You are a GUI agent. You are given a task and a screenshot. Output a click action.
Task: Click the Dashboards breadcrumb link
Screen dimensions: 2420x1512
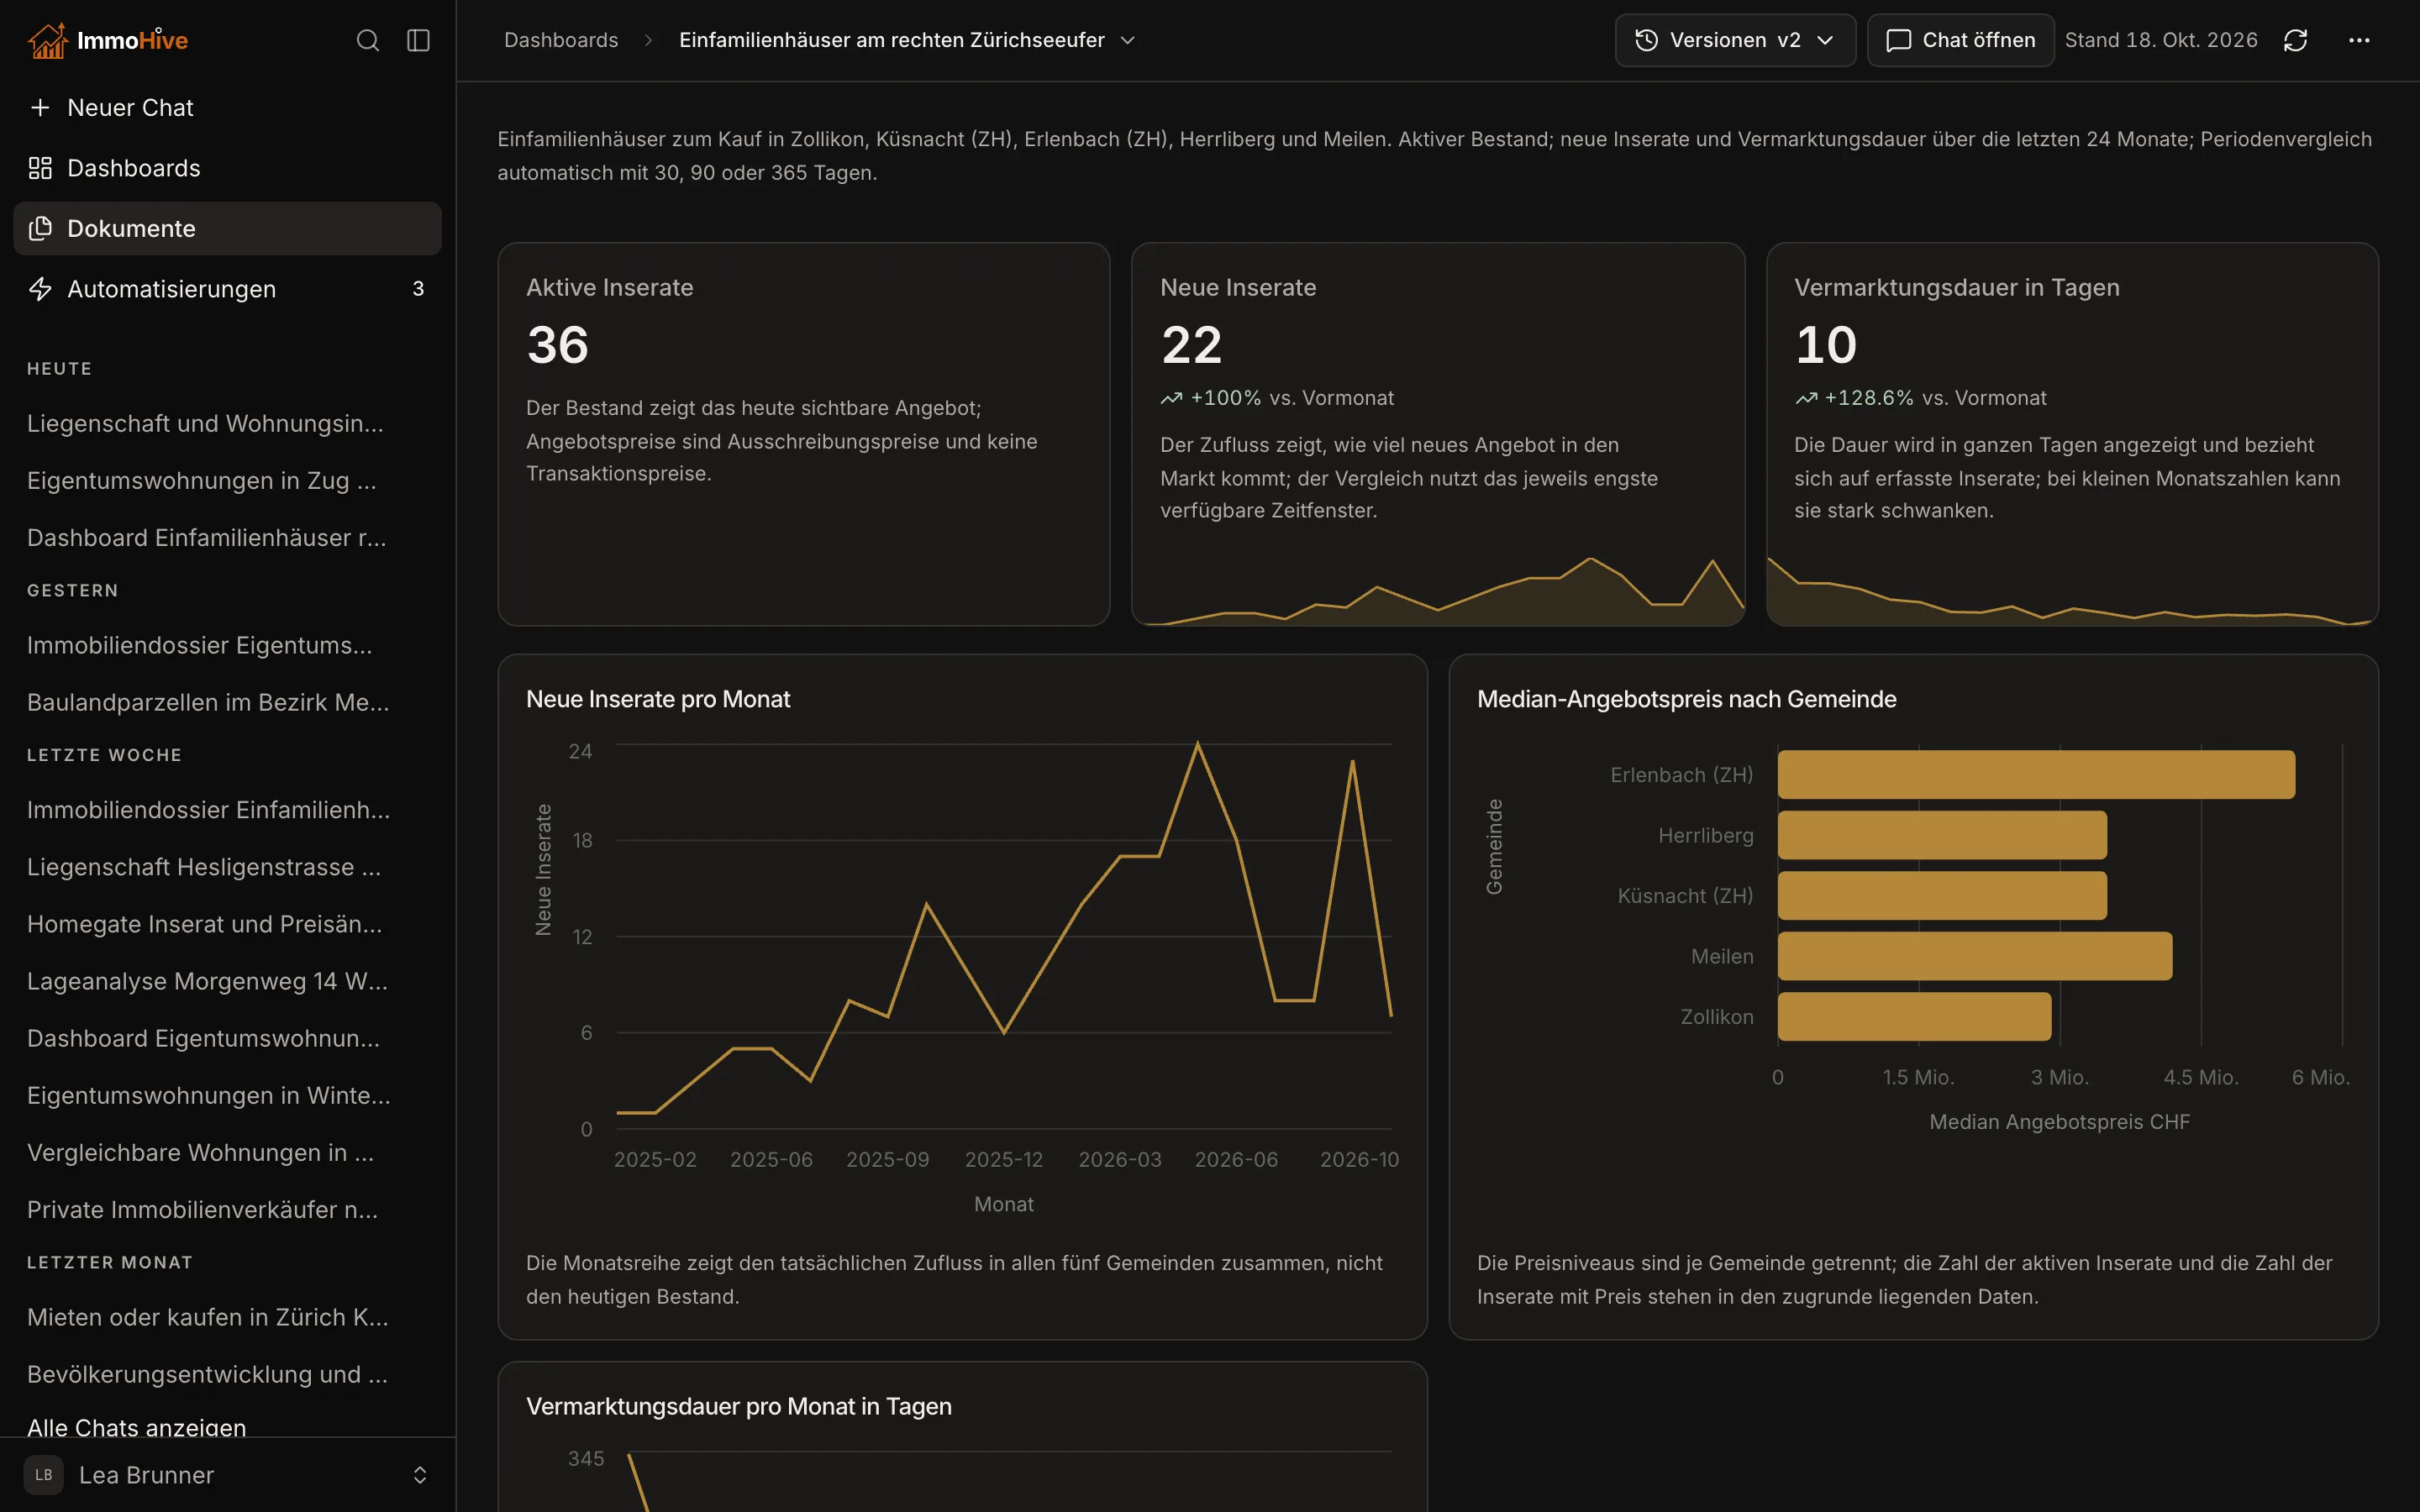click(x=561, y=40)
